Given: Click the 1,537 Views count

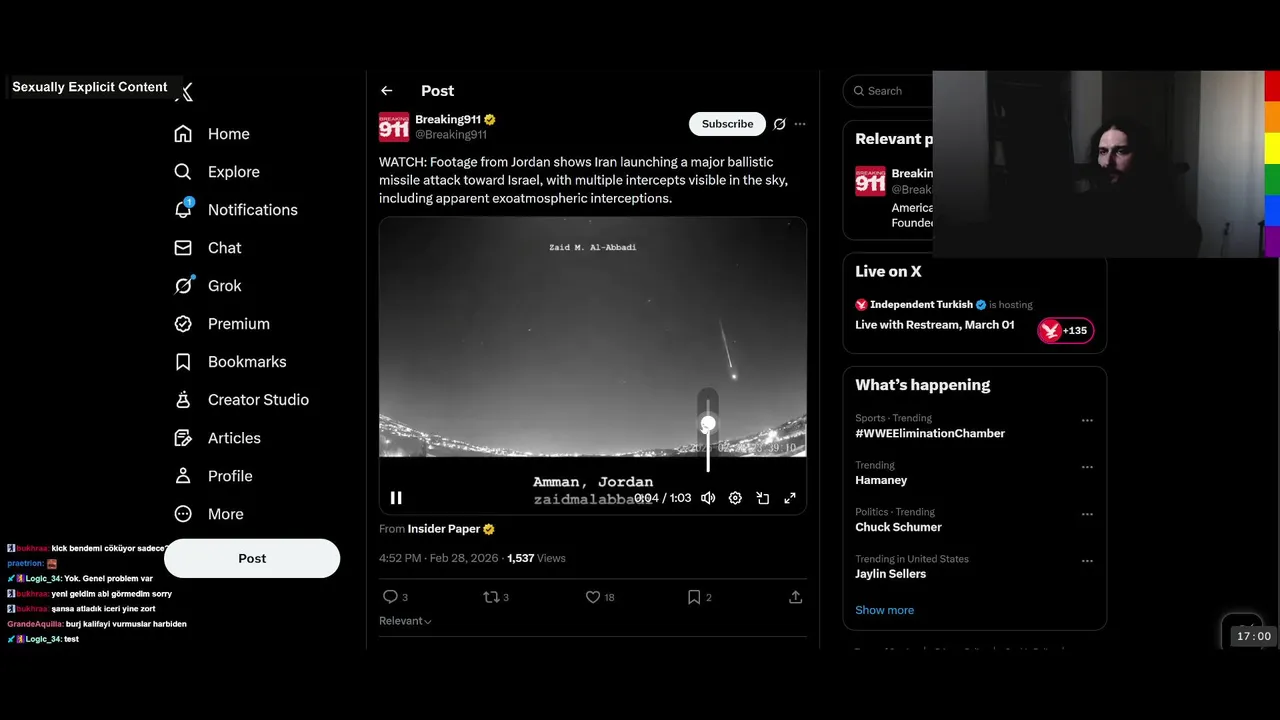Looking at the screenshot, I should [x=536, y=558].
